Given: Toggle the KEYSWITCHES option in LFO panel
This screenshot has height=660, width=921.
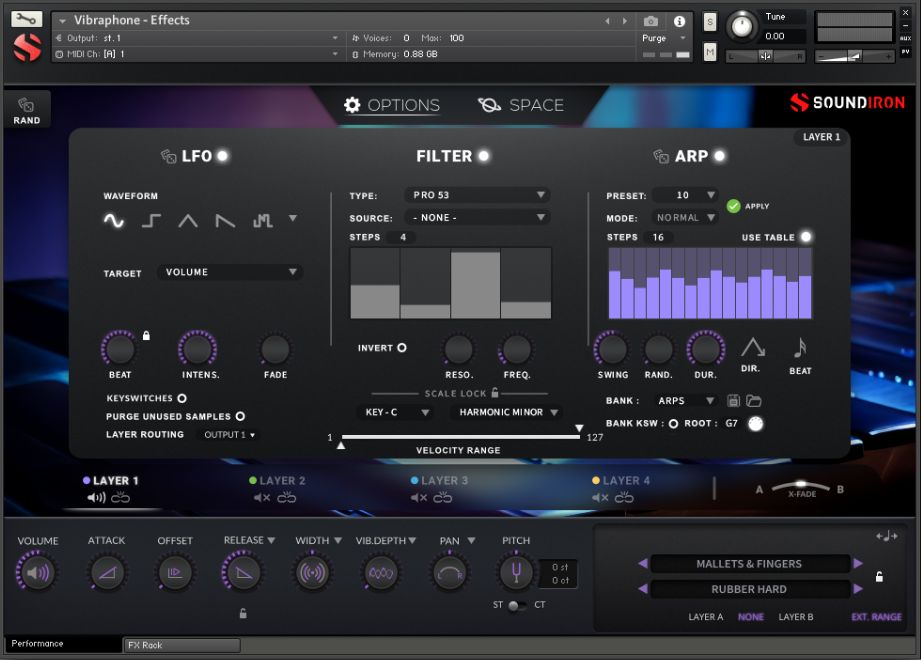Looking at the screenshot, I should [183, 398].
